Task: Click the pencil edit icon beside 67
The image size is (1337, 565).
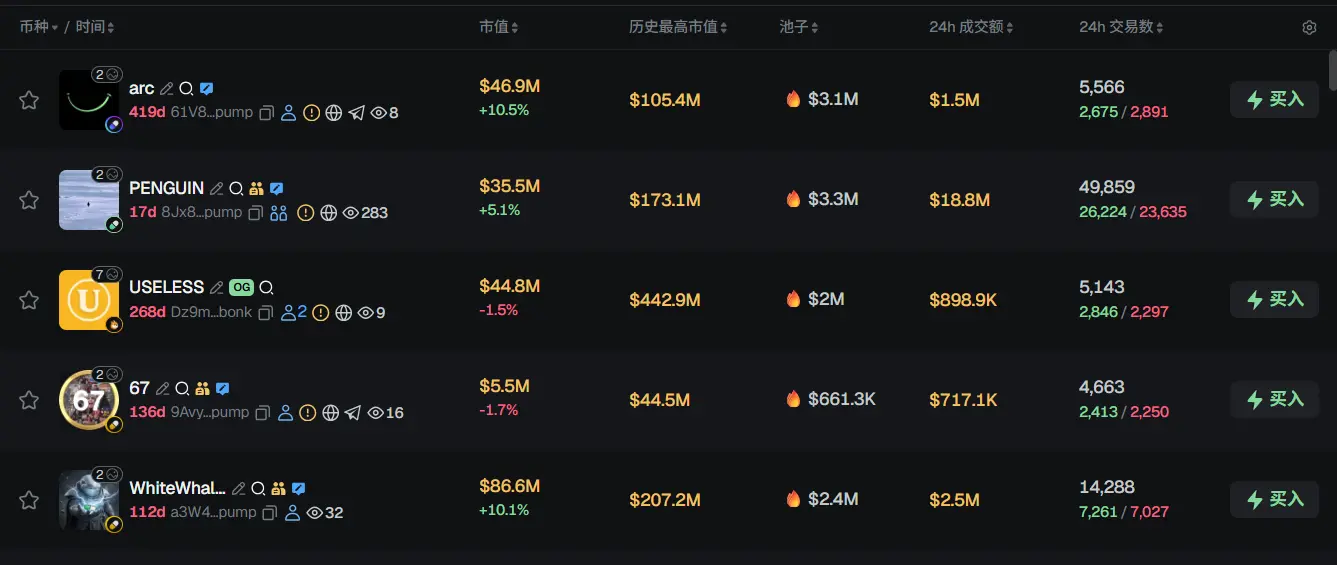Action: point(163,388)
